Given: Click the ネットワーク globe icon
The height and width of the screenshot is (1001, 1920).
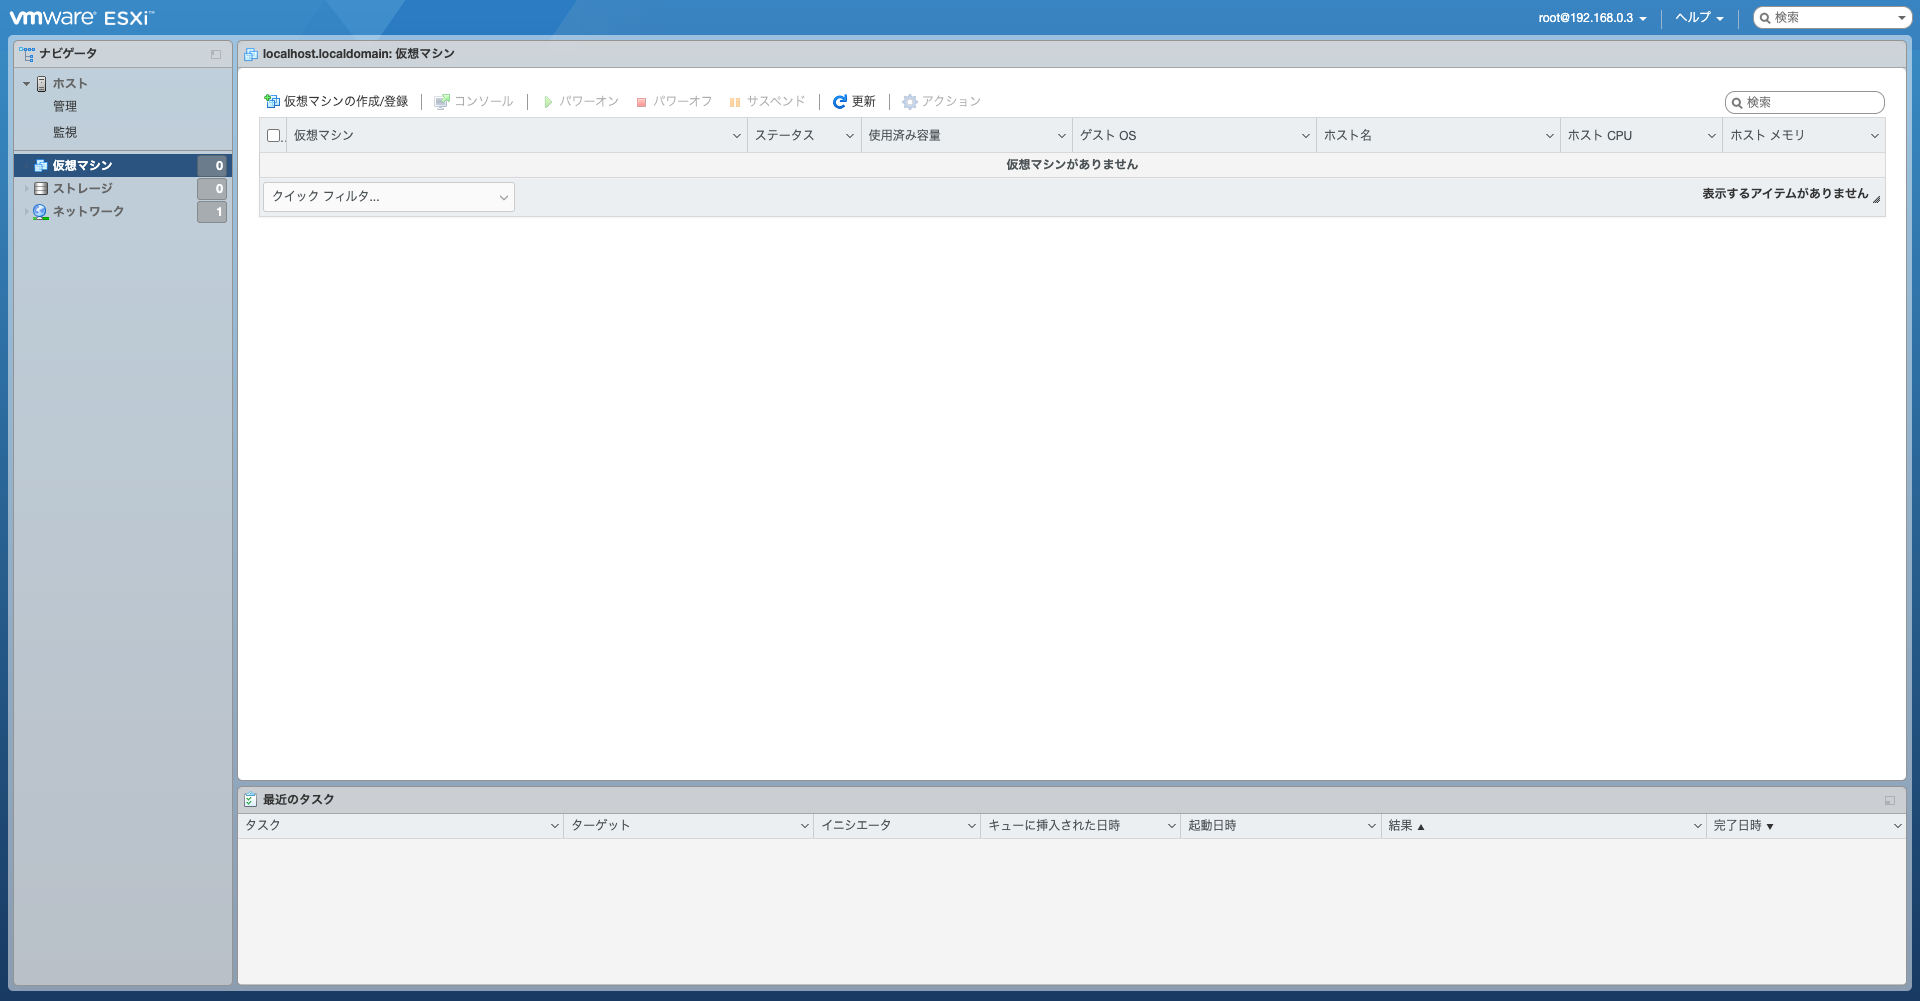Looking at the screenshot, I should coord(41,212).
